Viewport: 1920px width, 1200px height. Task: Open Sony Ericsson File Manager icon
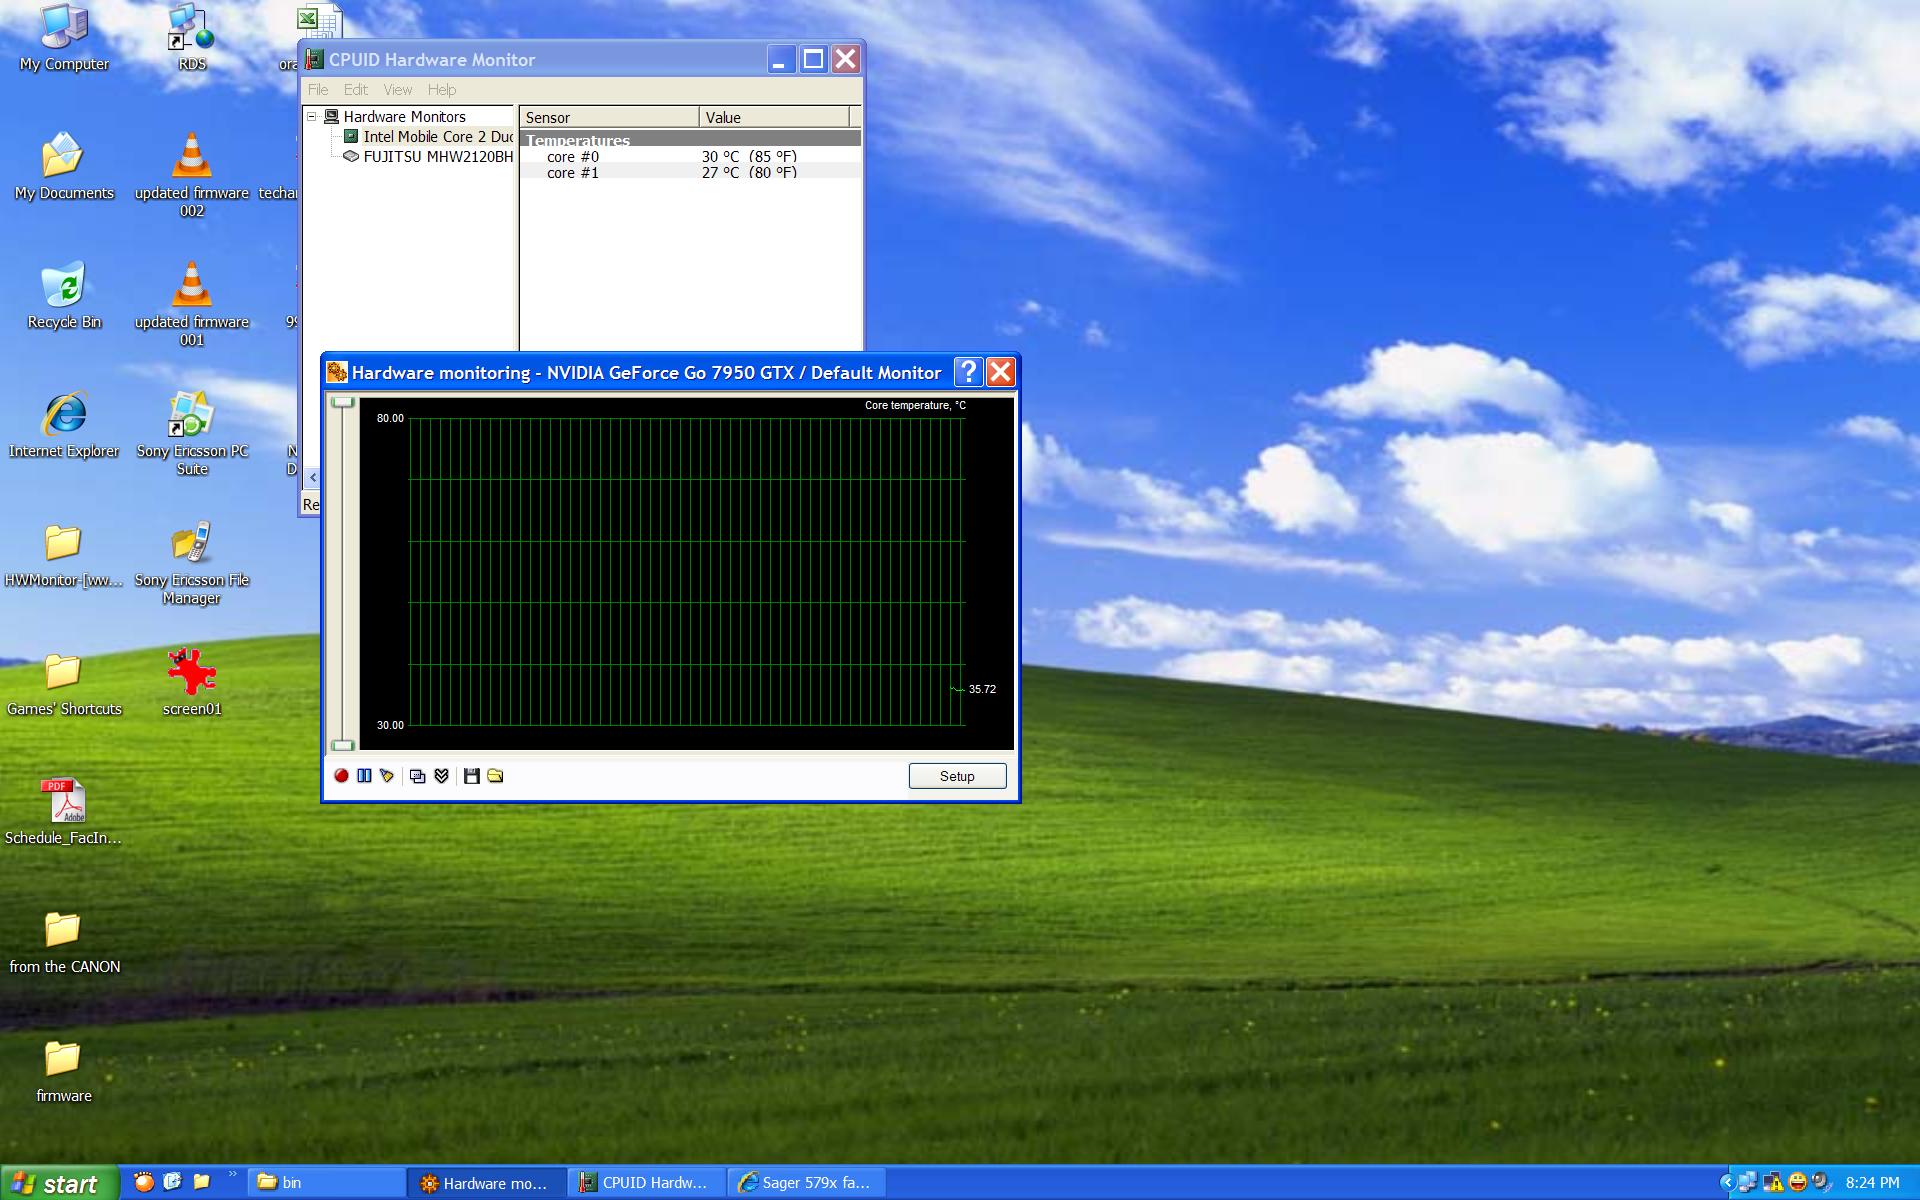point(191,562)
